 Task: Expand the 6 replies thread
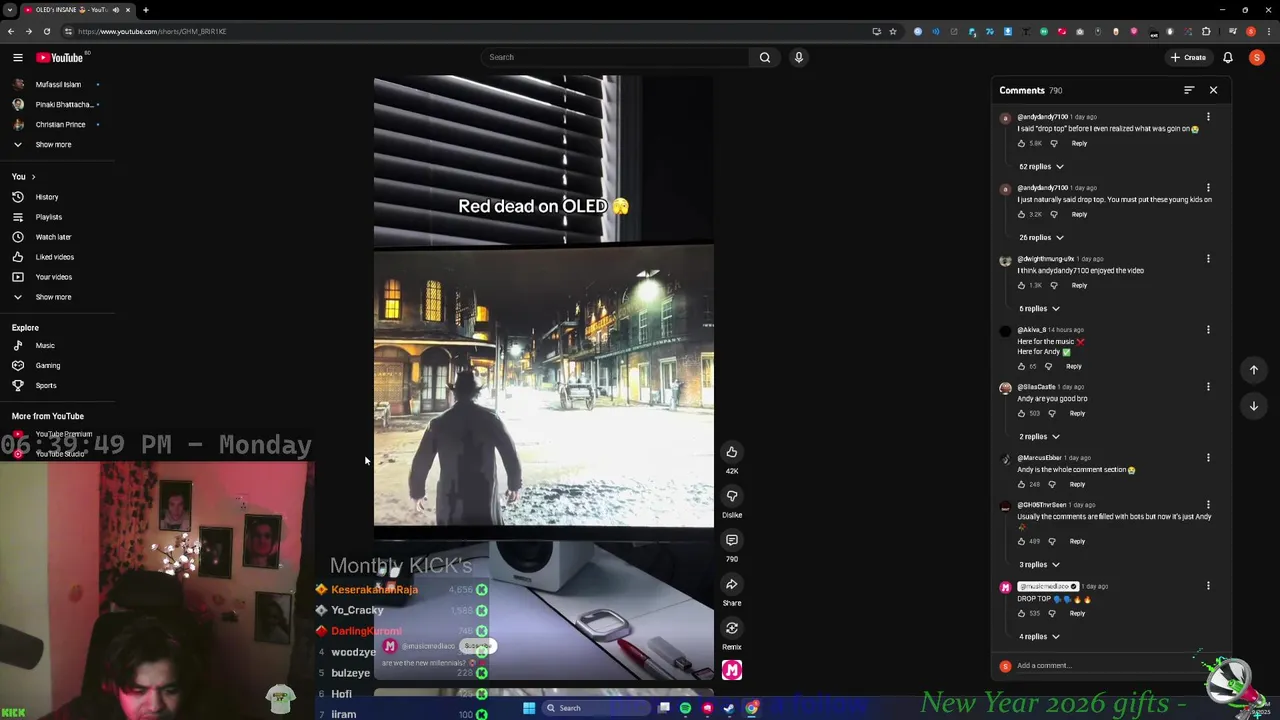(1039, 308)
